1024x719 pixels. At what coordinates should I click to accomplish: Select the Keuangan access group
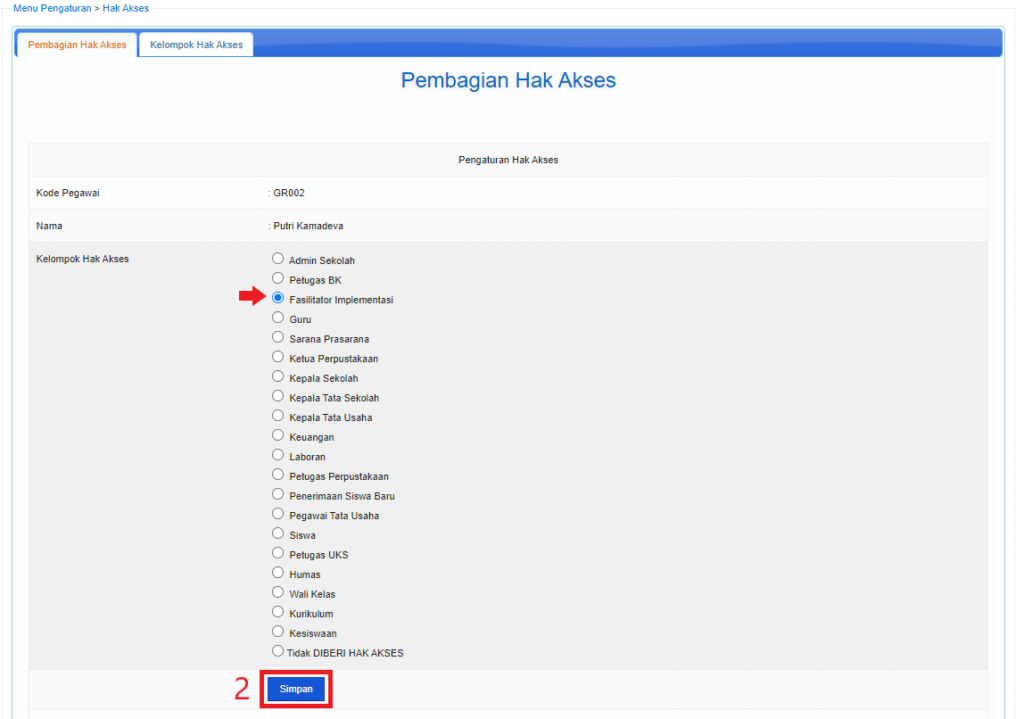click(x=277, y=436)
